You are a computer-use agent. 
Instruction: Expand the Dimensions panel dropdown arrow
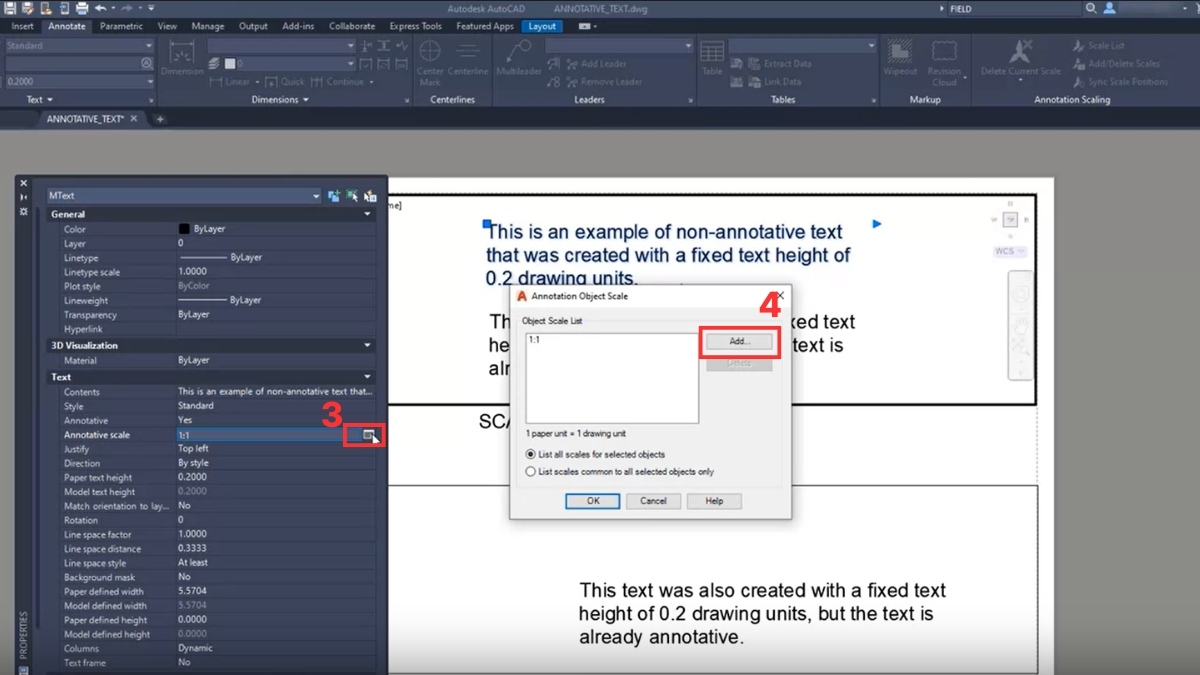click(x=306, y=100)
